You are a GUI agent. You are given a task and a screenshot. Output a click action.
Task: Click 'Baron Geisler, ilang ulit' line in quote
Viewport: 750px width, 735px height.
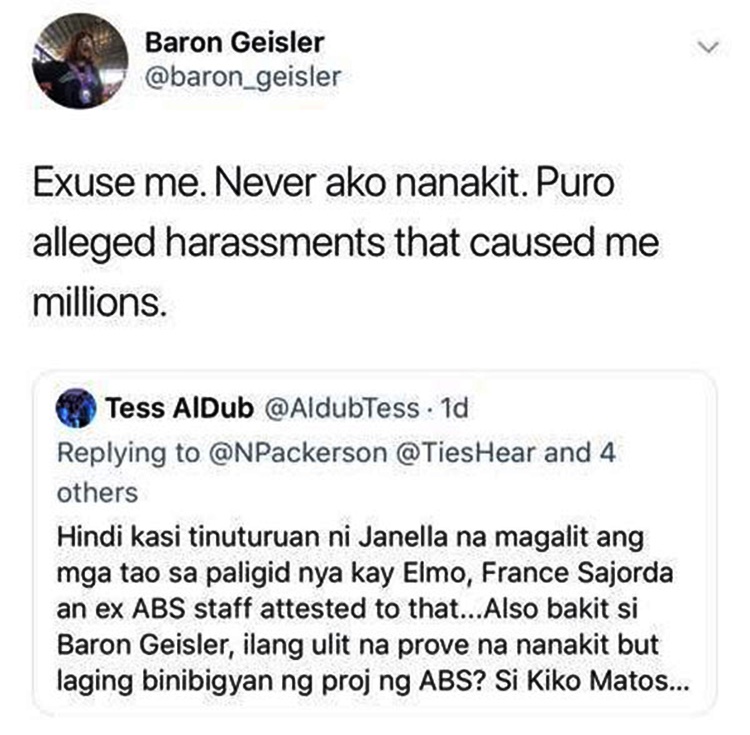pyautogui.click(x=358, y=645)
